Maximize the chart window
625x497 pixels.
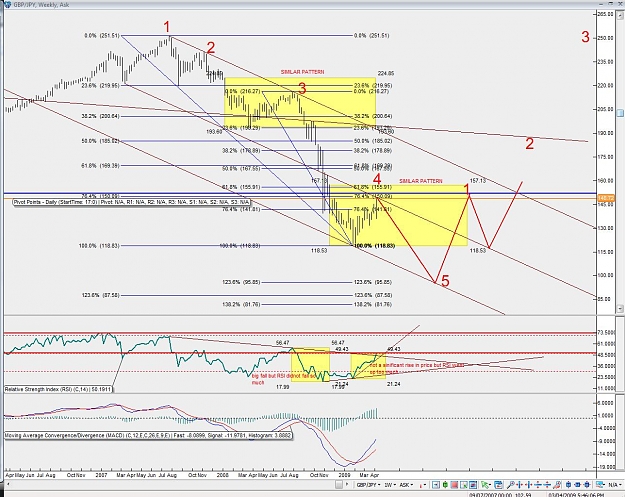coord(610,4)
